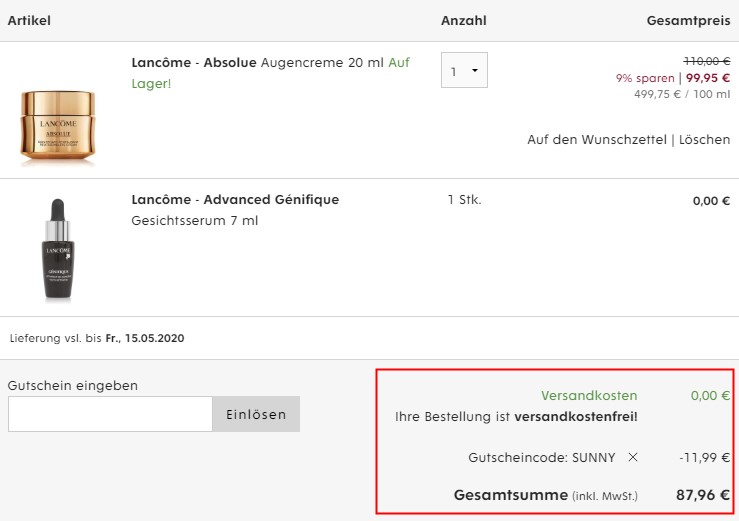
Task: Remove the SUNNY voucher code
Action: tap(633, 457)
